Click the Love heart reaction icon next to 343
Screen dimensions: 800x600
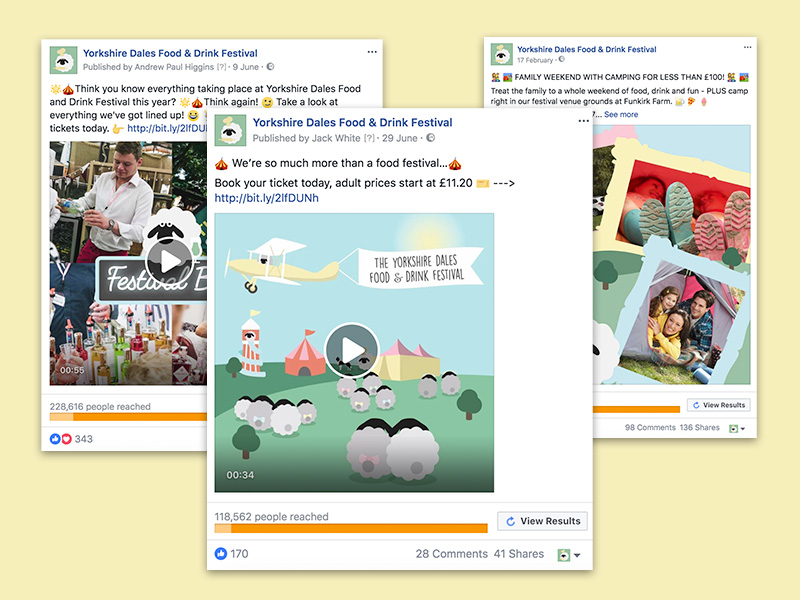tap(66, 439)
